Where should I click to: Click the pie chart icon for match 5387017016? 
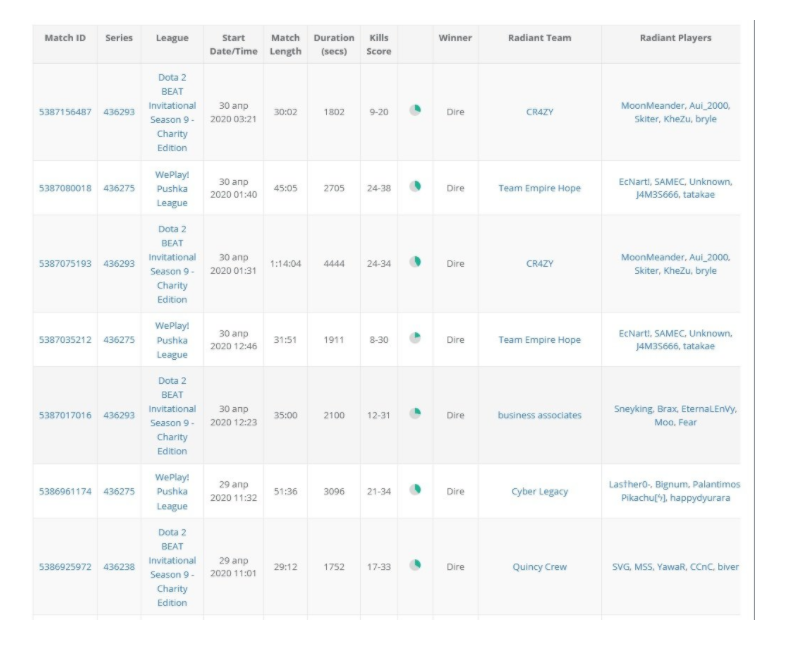(x=415, y=413)
